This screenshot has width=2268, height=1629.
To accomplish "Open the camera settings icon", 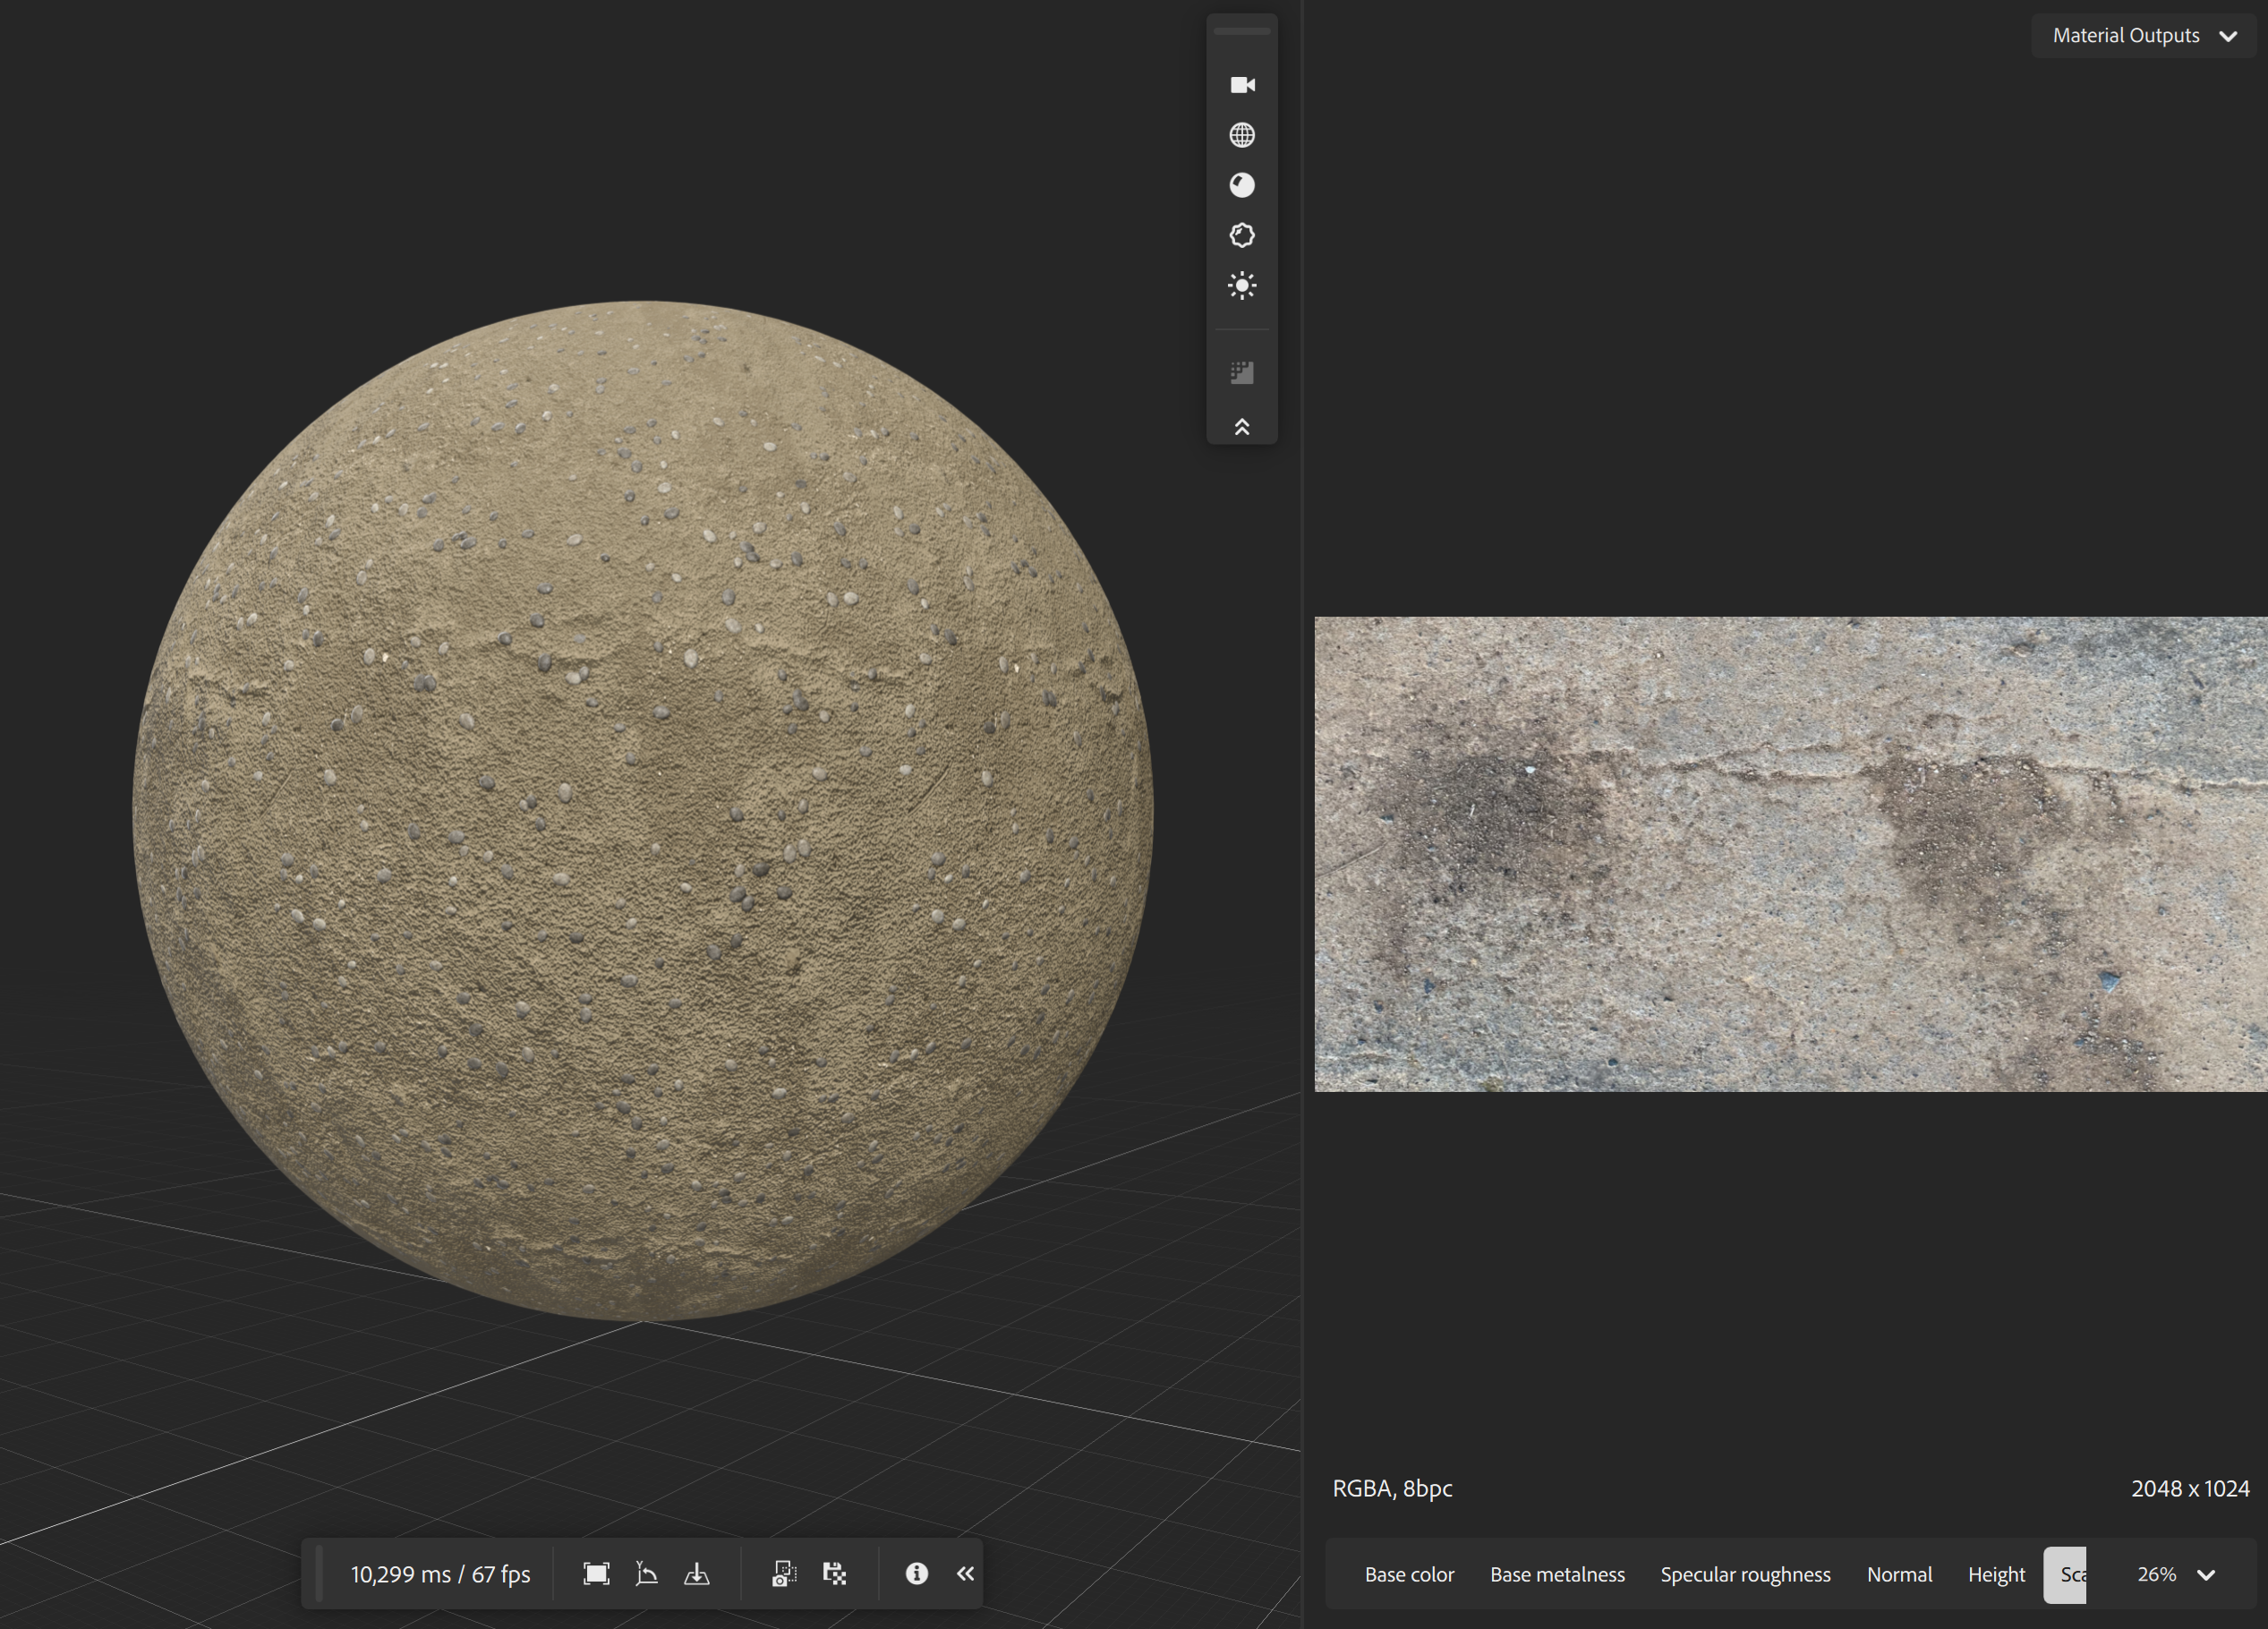I will (1242, 85).
